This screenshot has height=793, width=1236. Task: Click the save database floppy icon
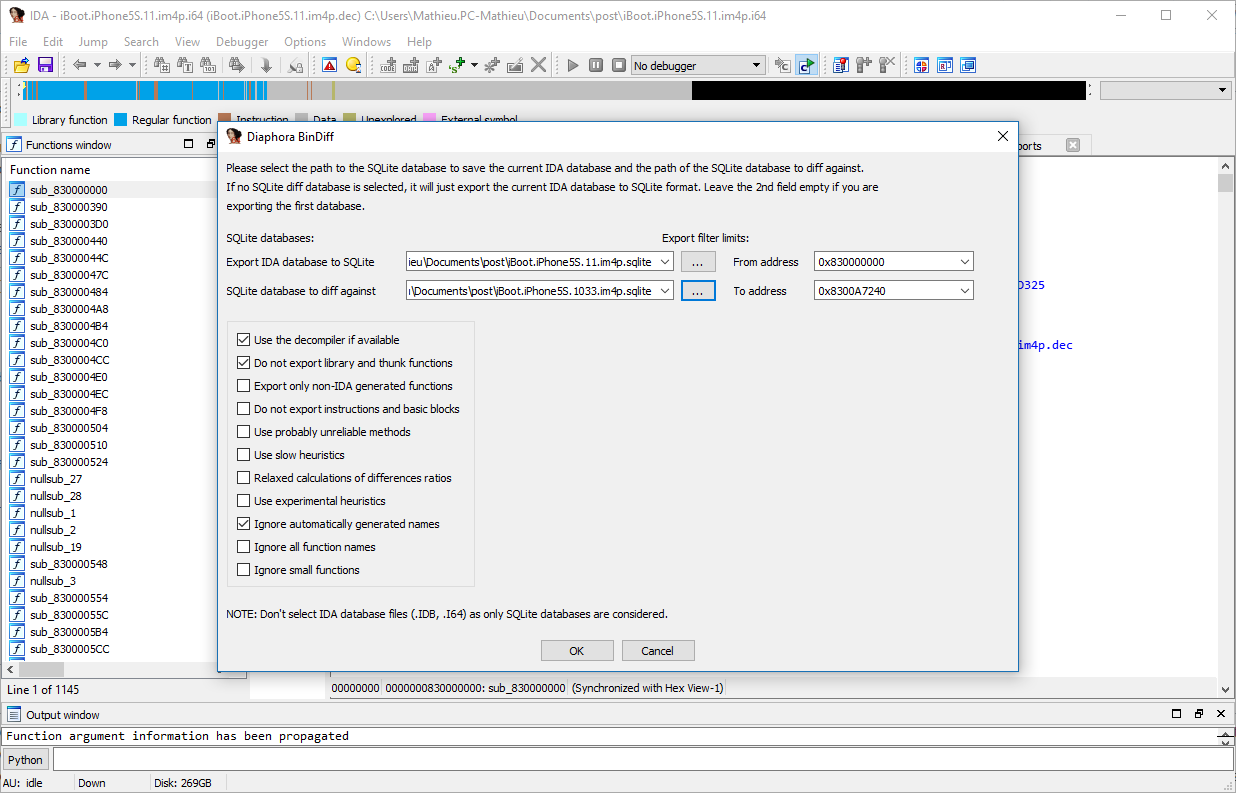(x=45, y=65)
